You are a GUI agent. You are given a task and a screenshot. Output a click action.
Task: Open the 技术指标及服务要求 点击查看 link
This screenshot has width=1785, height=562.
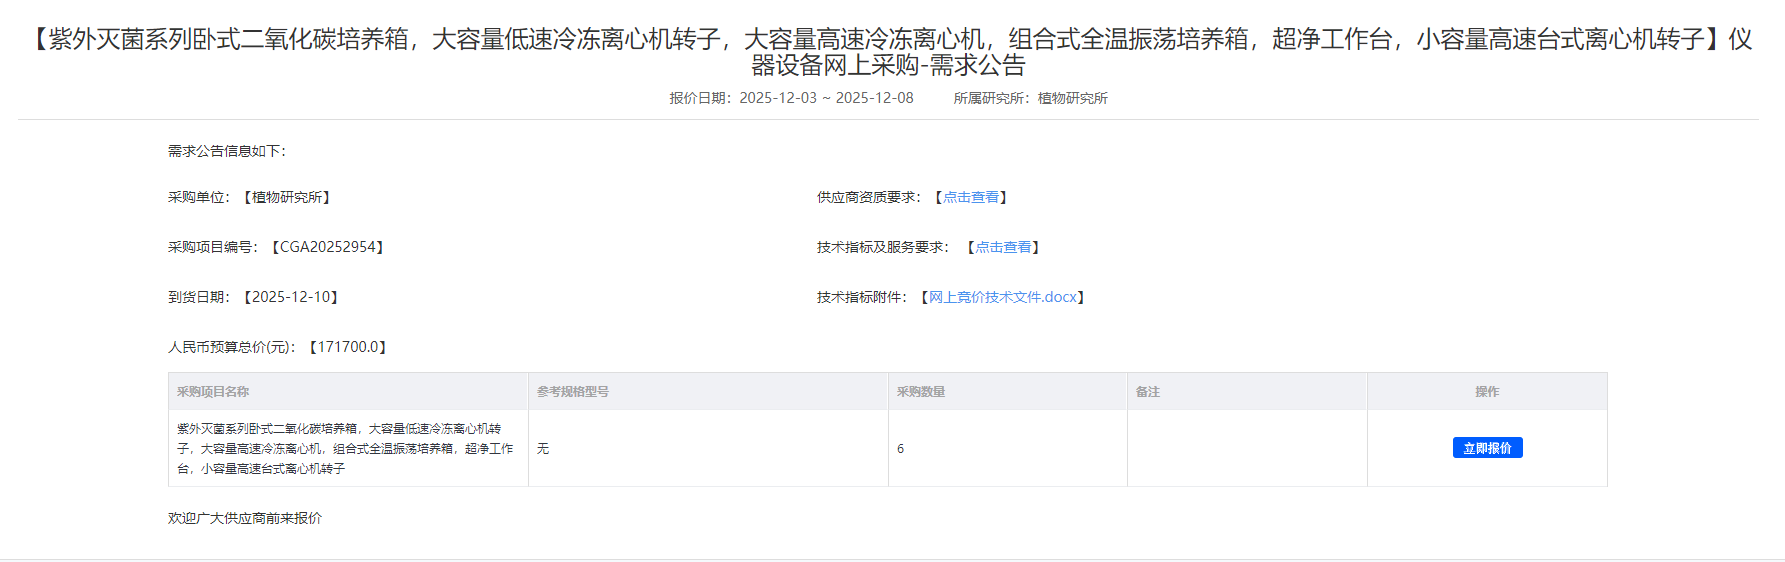coord(1002,247)
